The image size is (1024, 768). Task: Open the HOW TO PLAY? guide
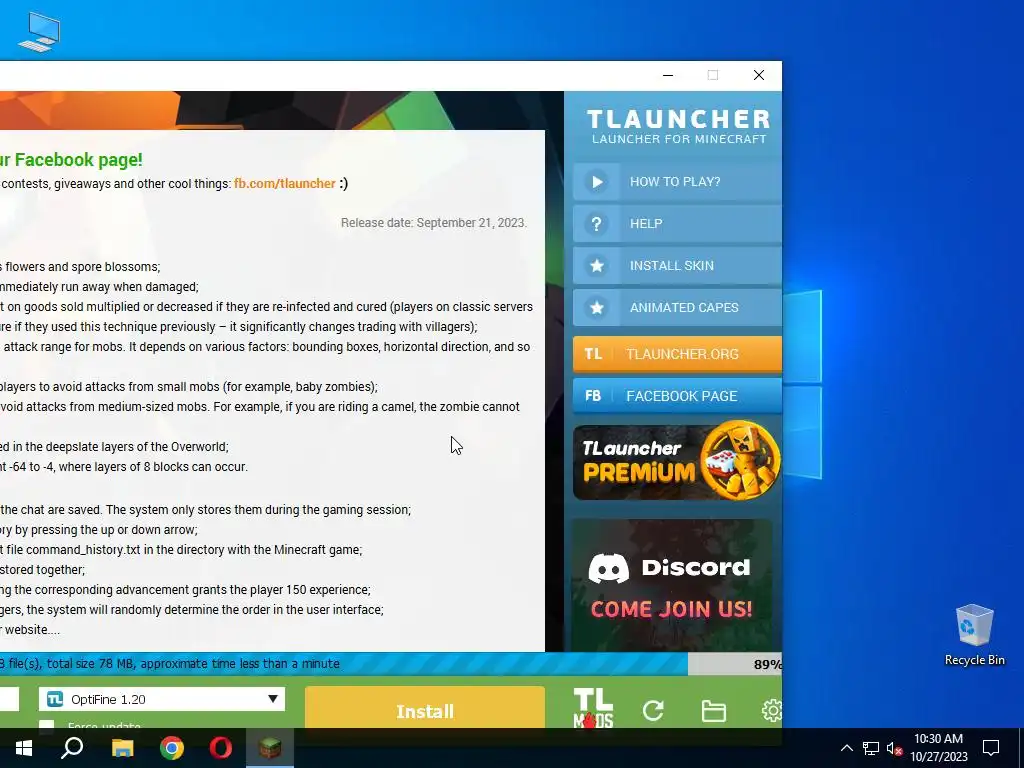click(x=677, y=182)
